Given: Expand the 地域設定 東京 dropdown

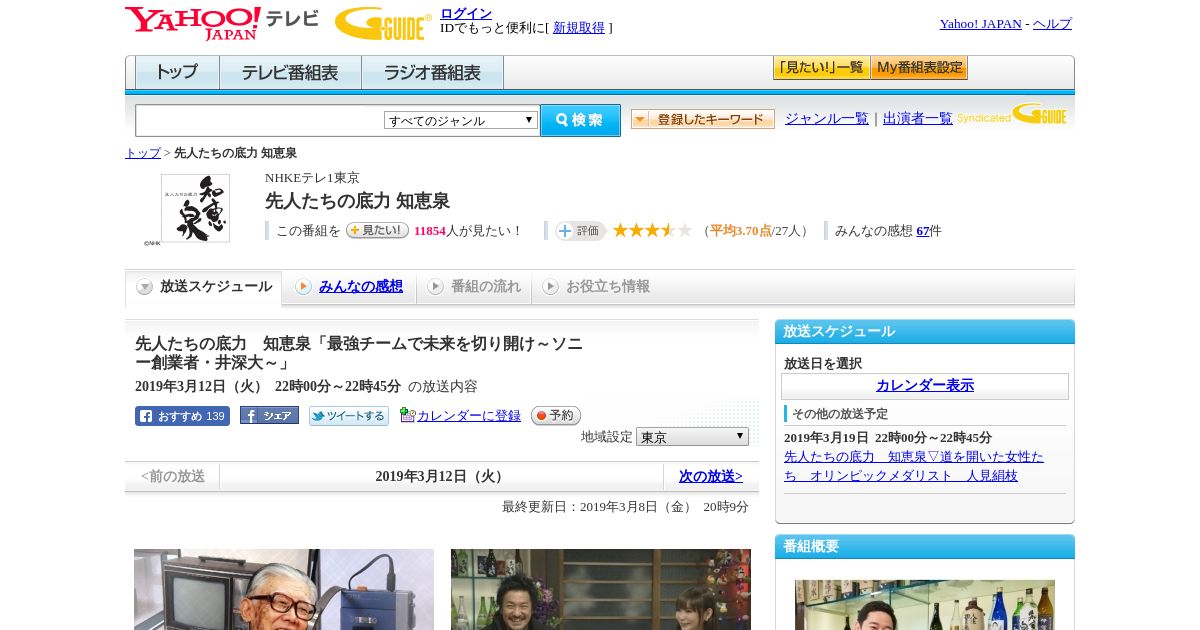Looking at the screenshot, I should [692, 437].
